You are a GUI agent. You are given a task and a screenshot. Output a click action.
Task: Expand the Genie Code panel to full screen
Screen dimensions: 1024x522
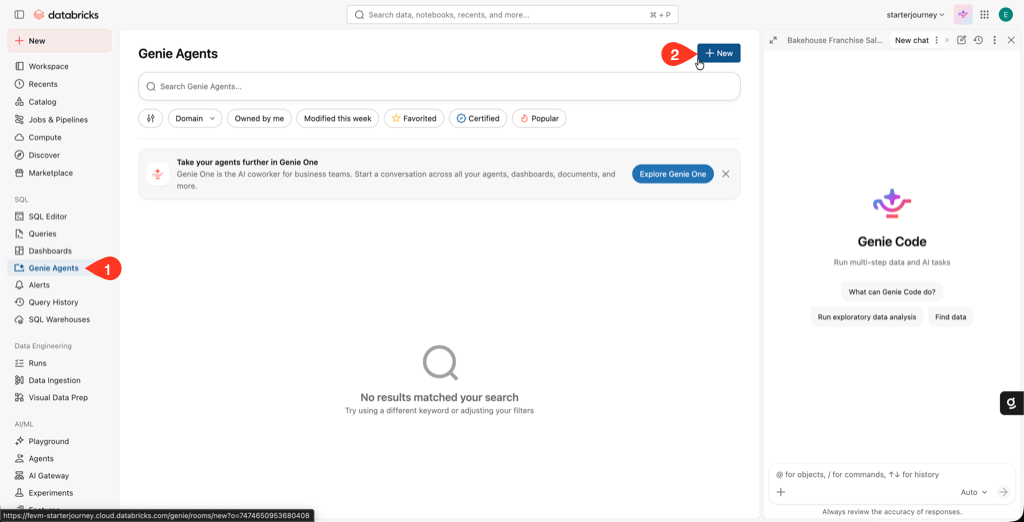click(x=773, y=41)
